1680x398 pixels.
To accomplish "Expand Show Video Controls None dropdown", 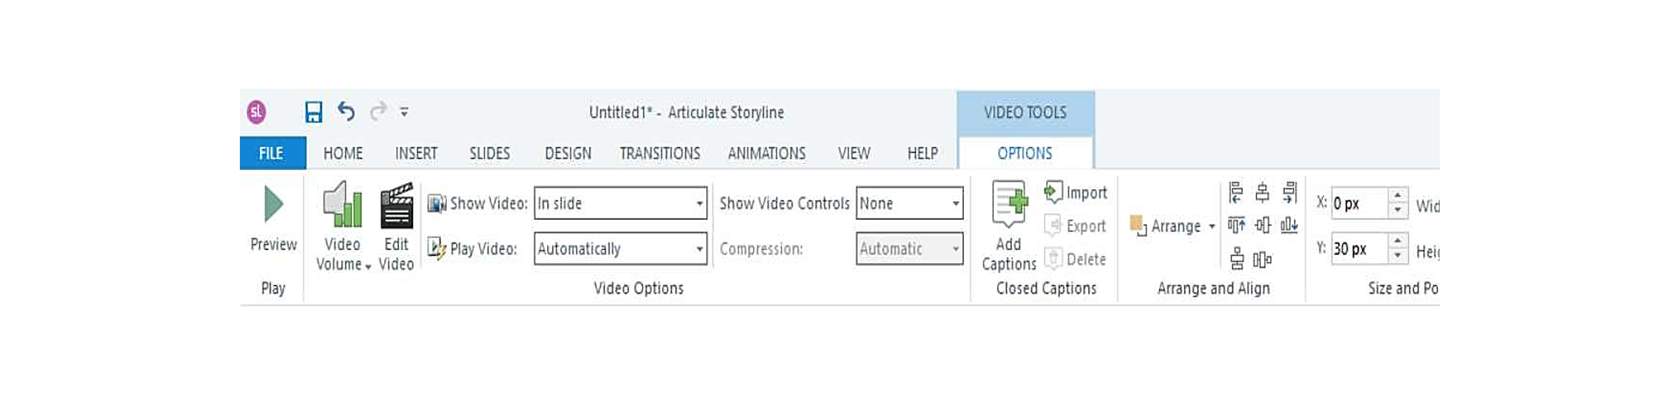I will pos(955,203).
